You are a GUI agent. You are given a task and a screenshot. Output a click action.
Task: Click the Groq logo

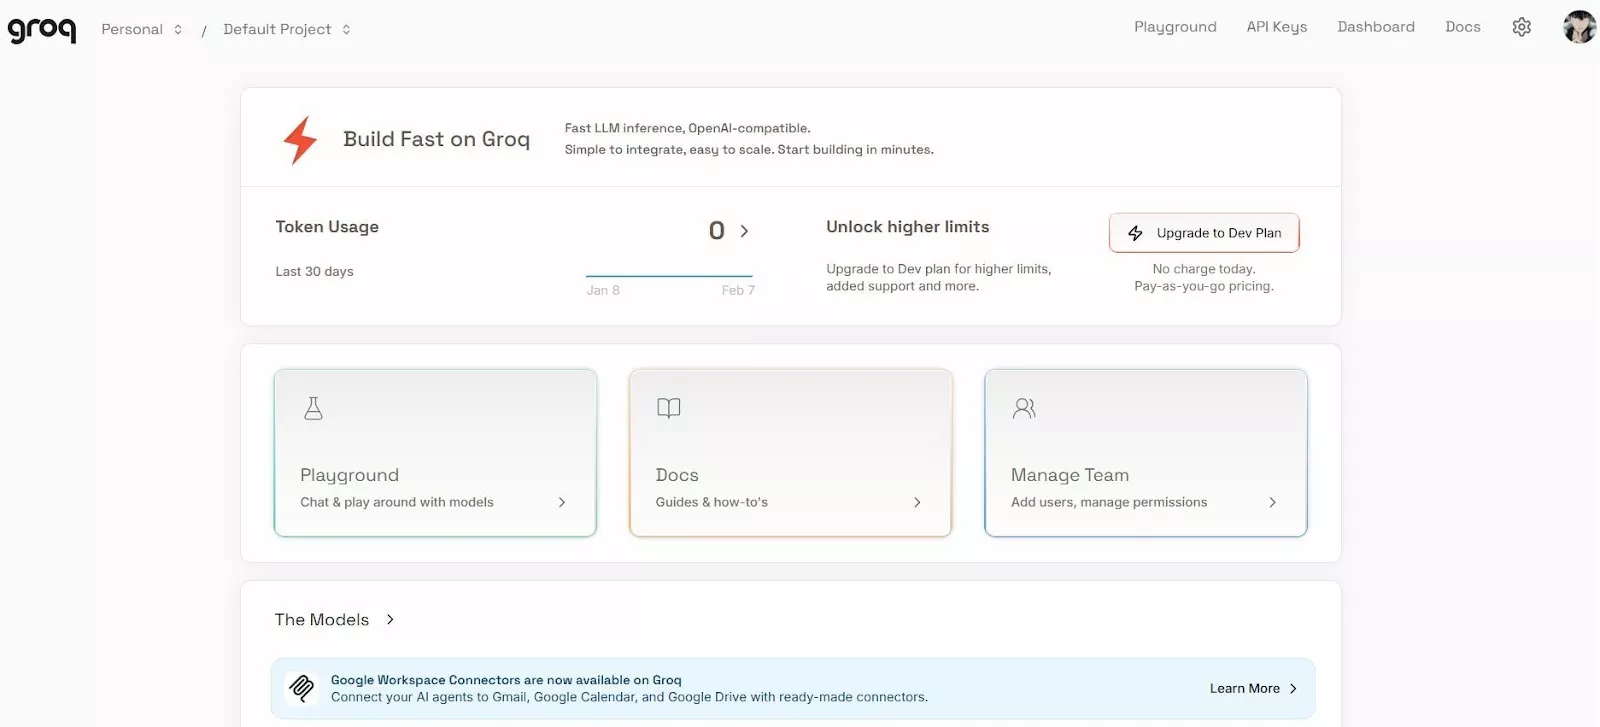point(42,29)
